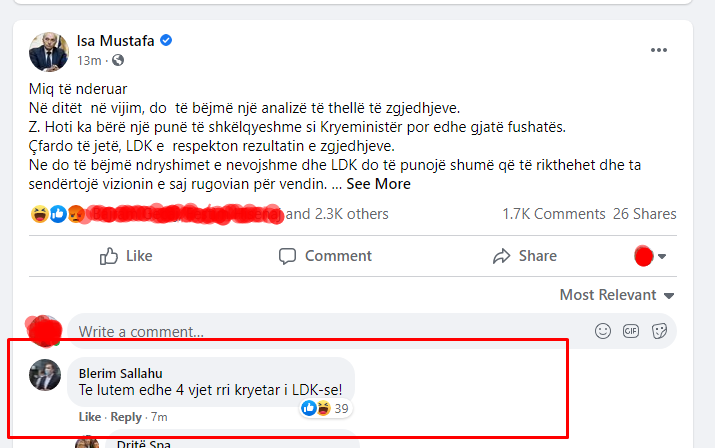This screenshot has height=448, width=715.
Task: Insert a GIF using the GIF icon
Action: click(631, 330)
